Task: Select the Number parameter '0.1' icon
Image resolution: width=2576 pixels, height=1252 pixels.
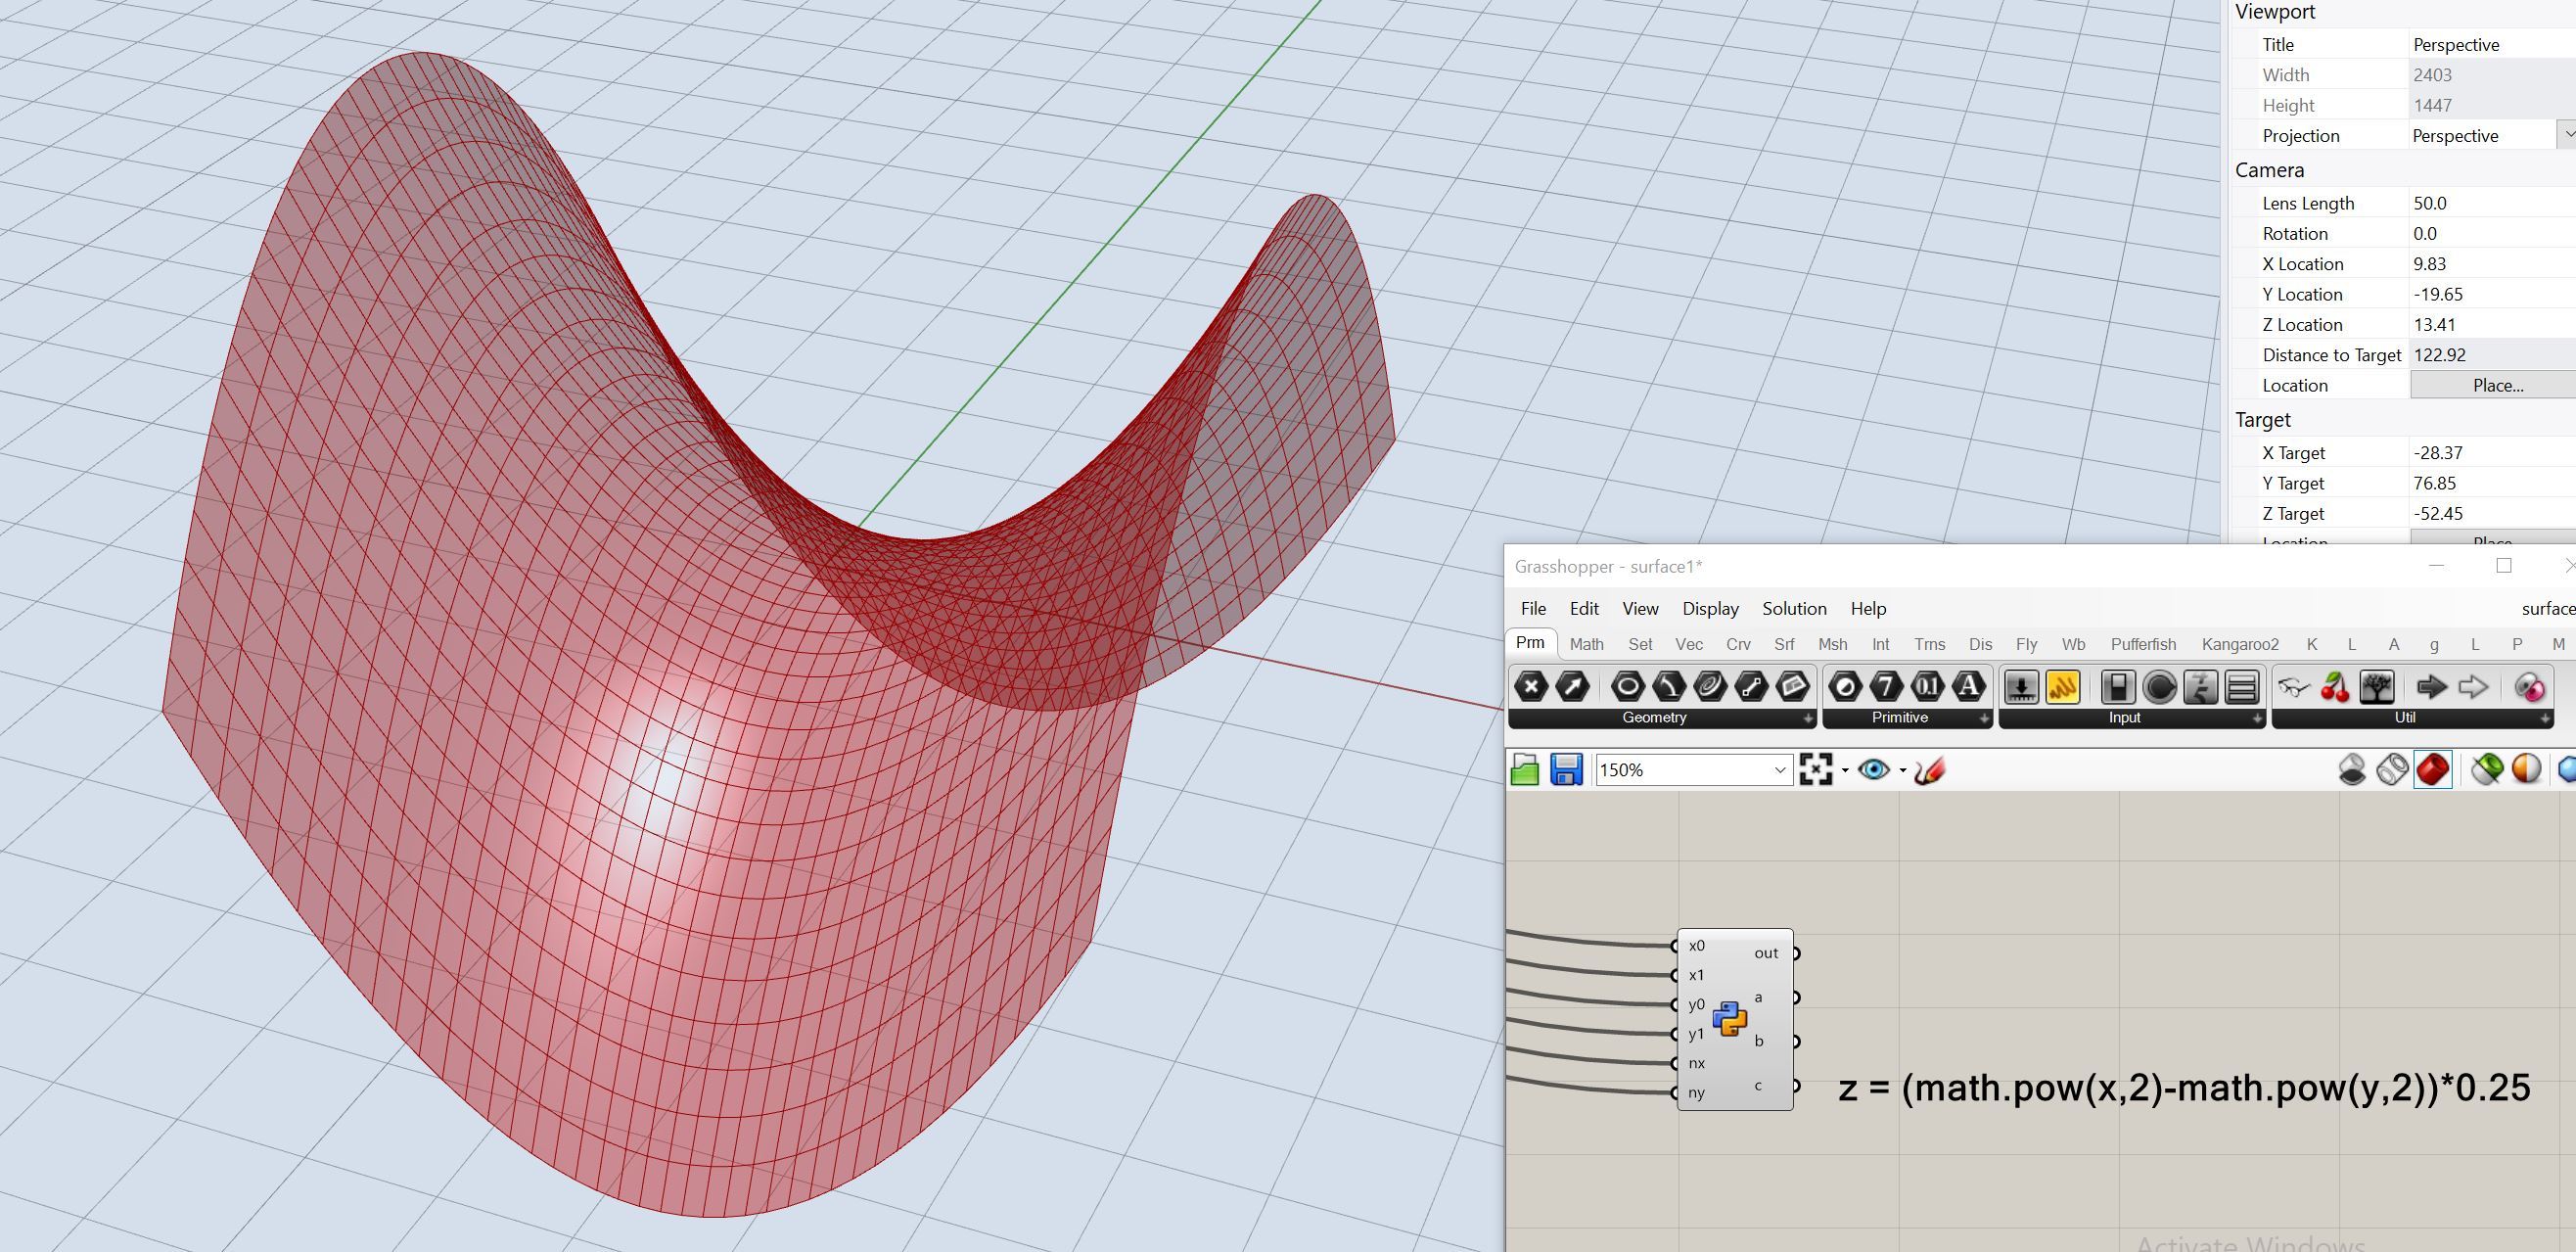Action: (x=1927, y=687)
